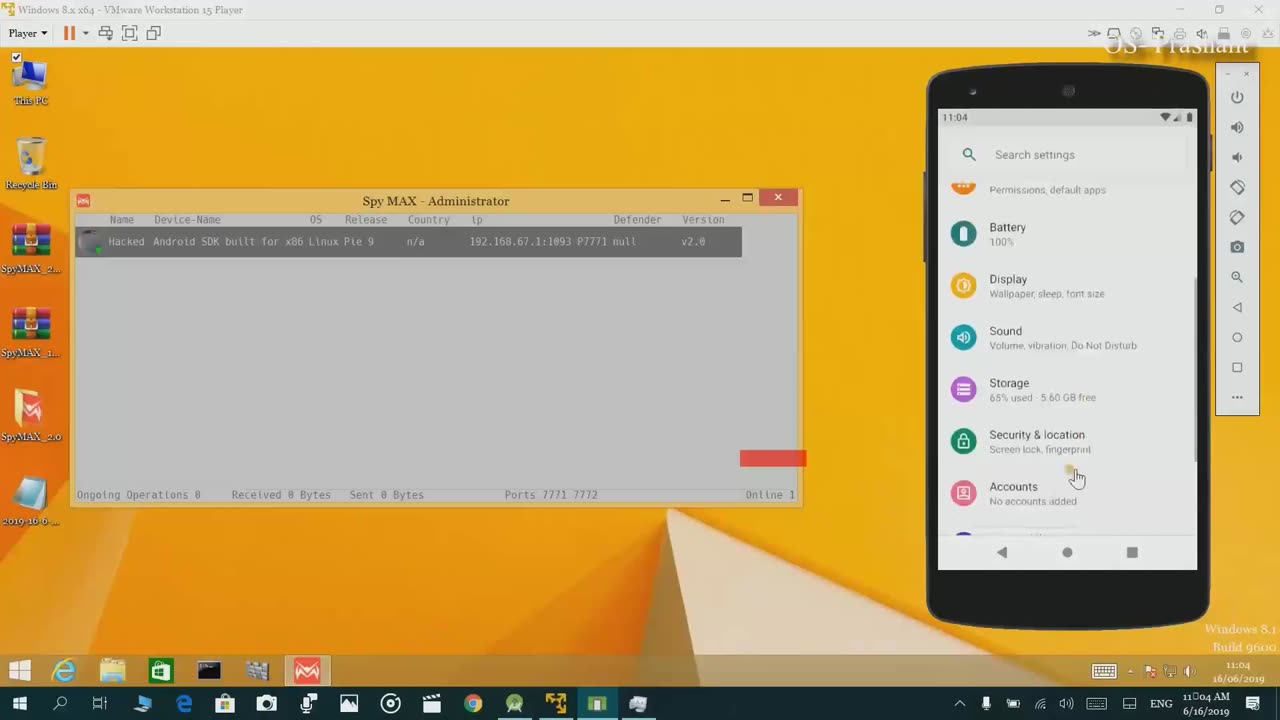Tap the orange Display settings icon
This screenshot has height=720, width=1280.
[x=963, y=285]
